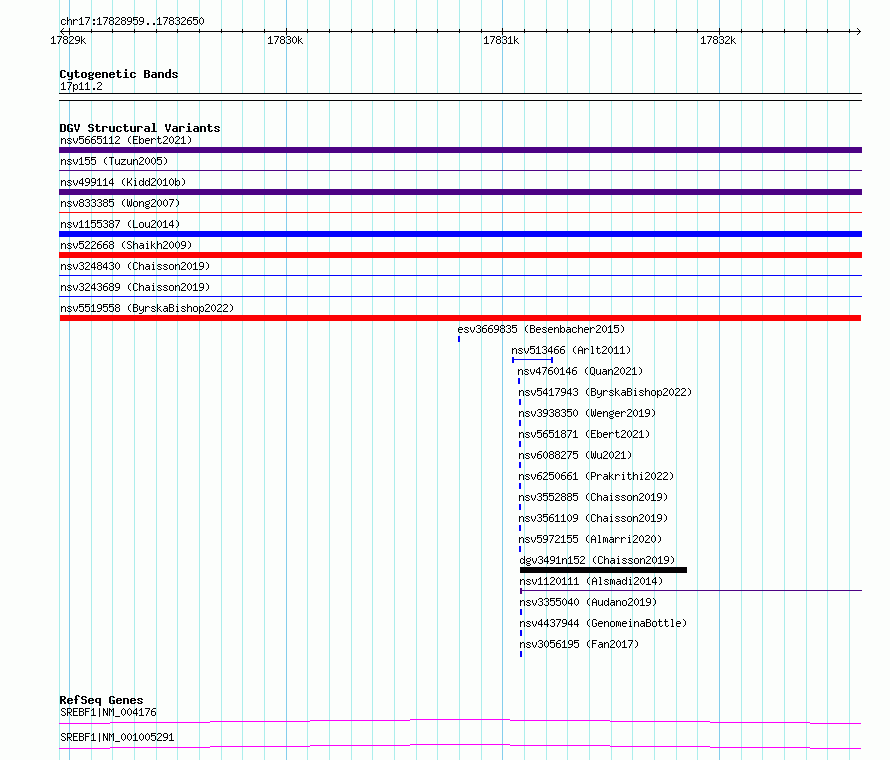Viewport: 890px width, 760px height.
Task: Click the thick purple bar under nsv5665112
Action: pyautogui.click(x=460, y=150)
